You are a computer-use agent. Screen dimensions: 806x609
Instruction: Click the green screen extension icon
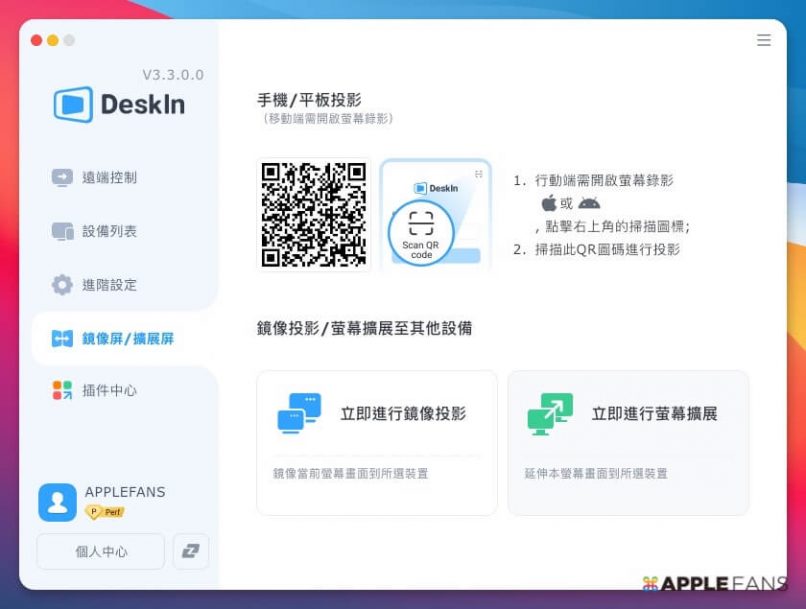(550, 413)
